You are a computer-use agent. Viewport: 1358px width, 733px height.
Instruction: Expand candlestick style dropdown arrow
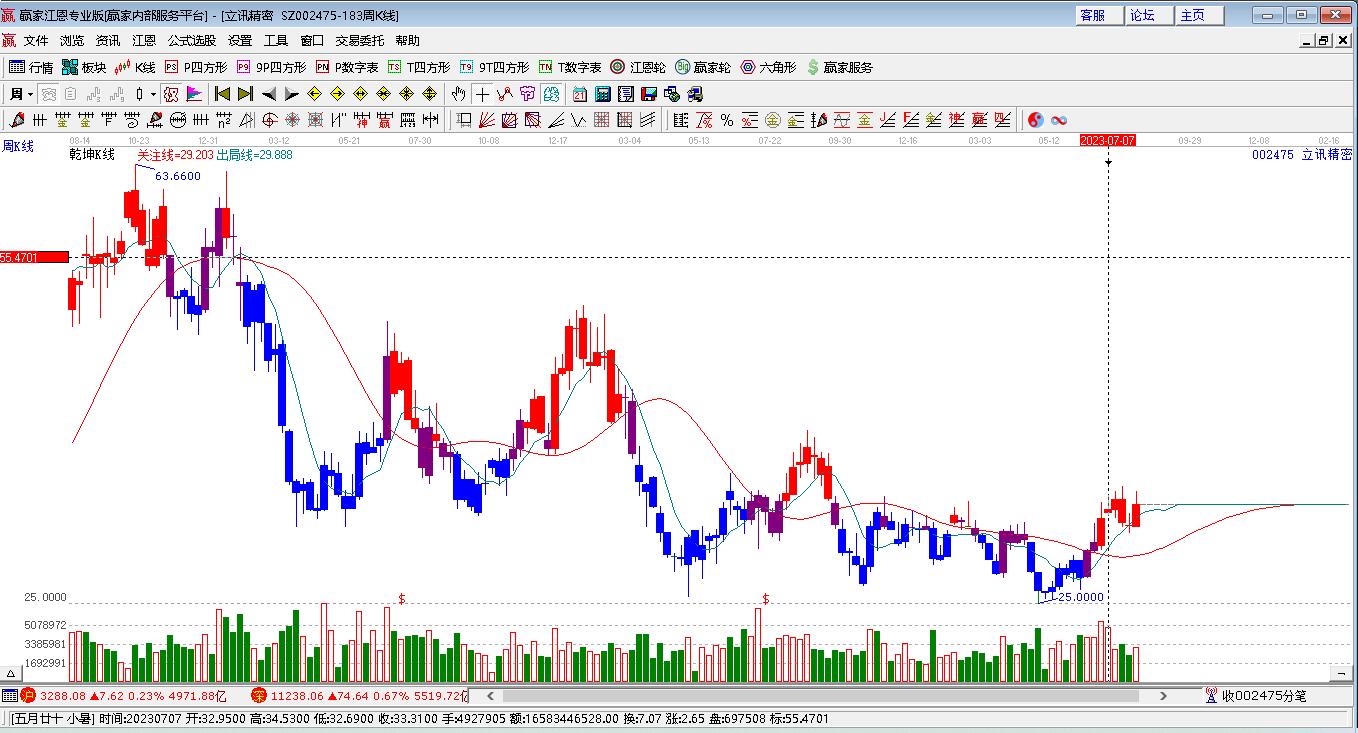pos(152,94)
